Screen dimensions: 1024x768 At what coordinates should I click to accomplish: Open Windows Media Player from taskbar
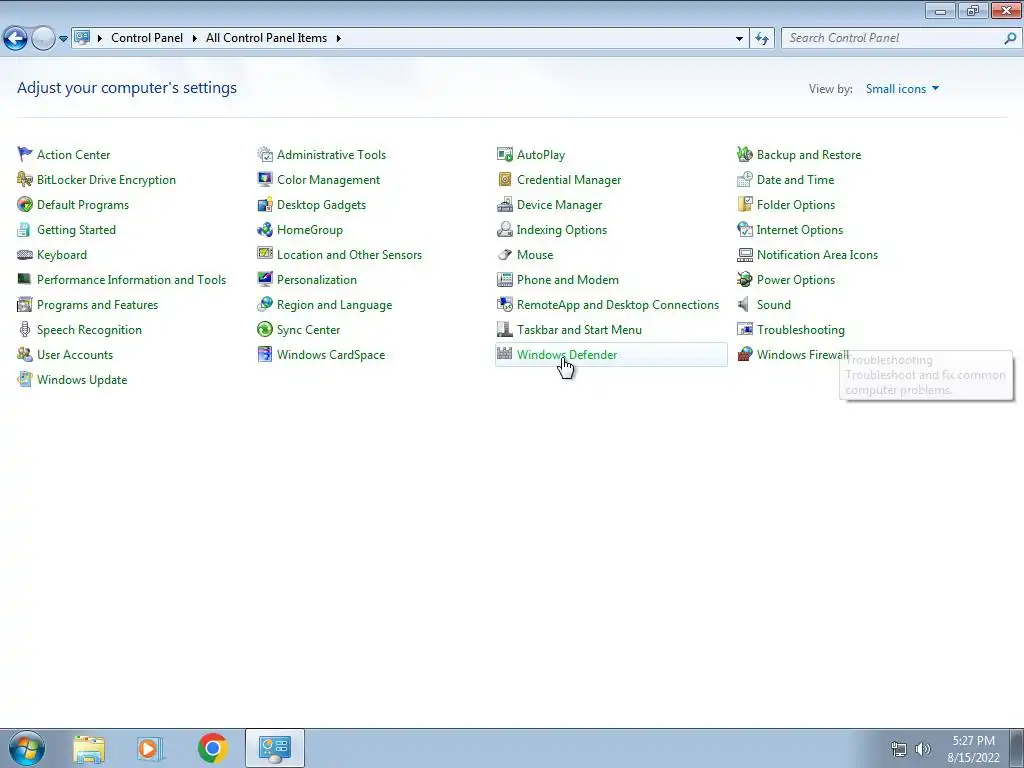(149, 748)
